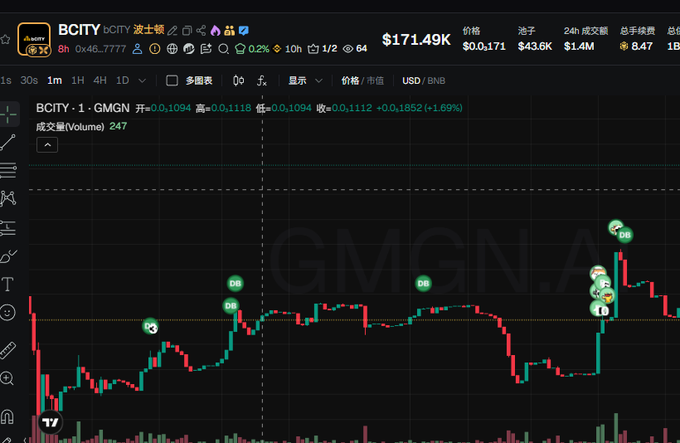
Task: Set currency to BNB
Action: pyautogui.click(x=436, y=81)
